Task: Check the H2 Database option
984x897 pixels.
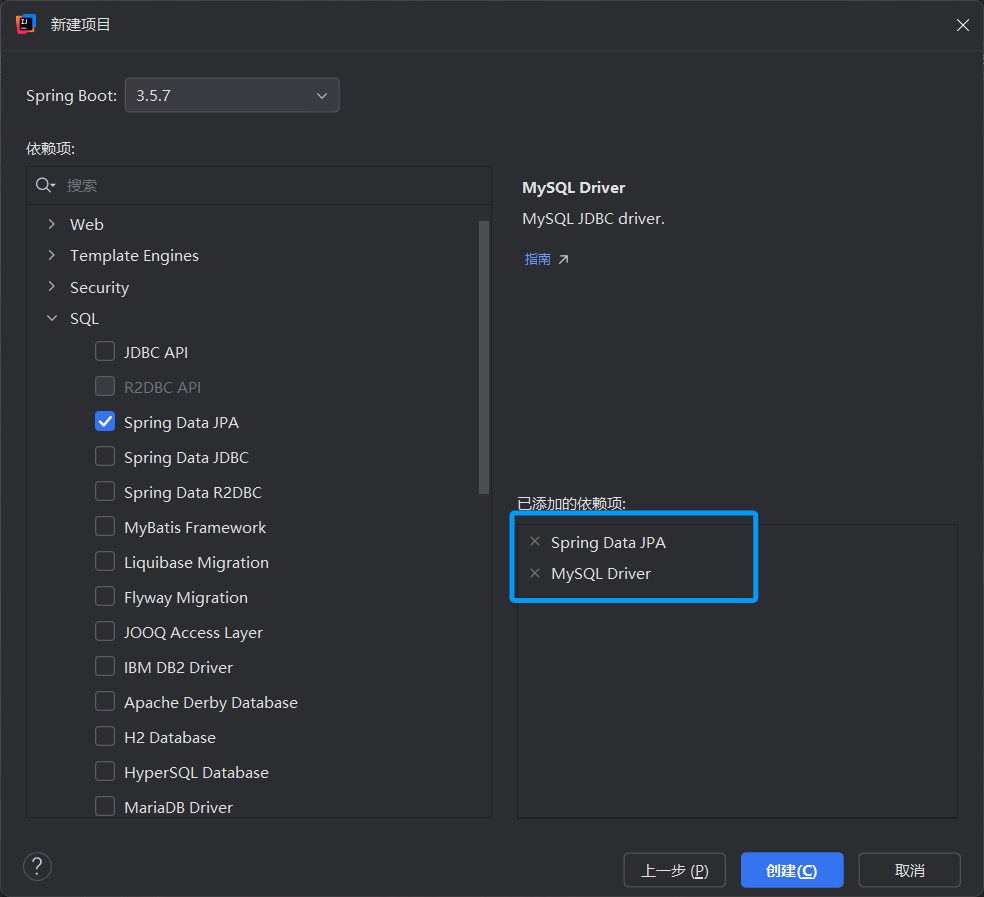Action: (x=105, y=736)
